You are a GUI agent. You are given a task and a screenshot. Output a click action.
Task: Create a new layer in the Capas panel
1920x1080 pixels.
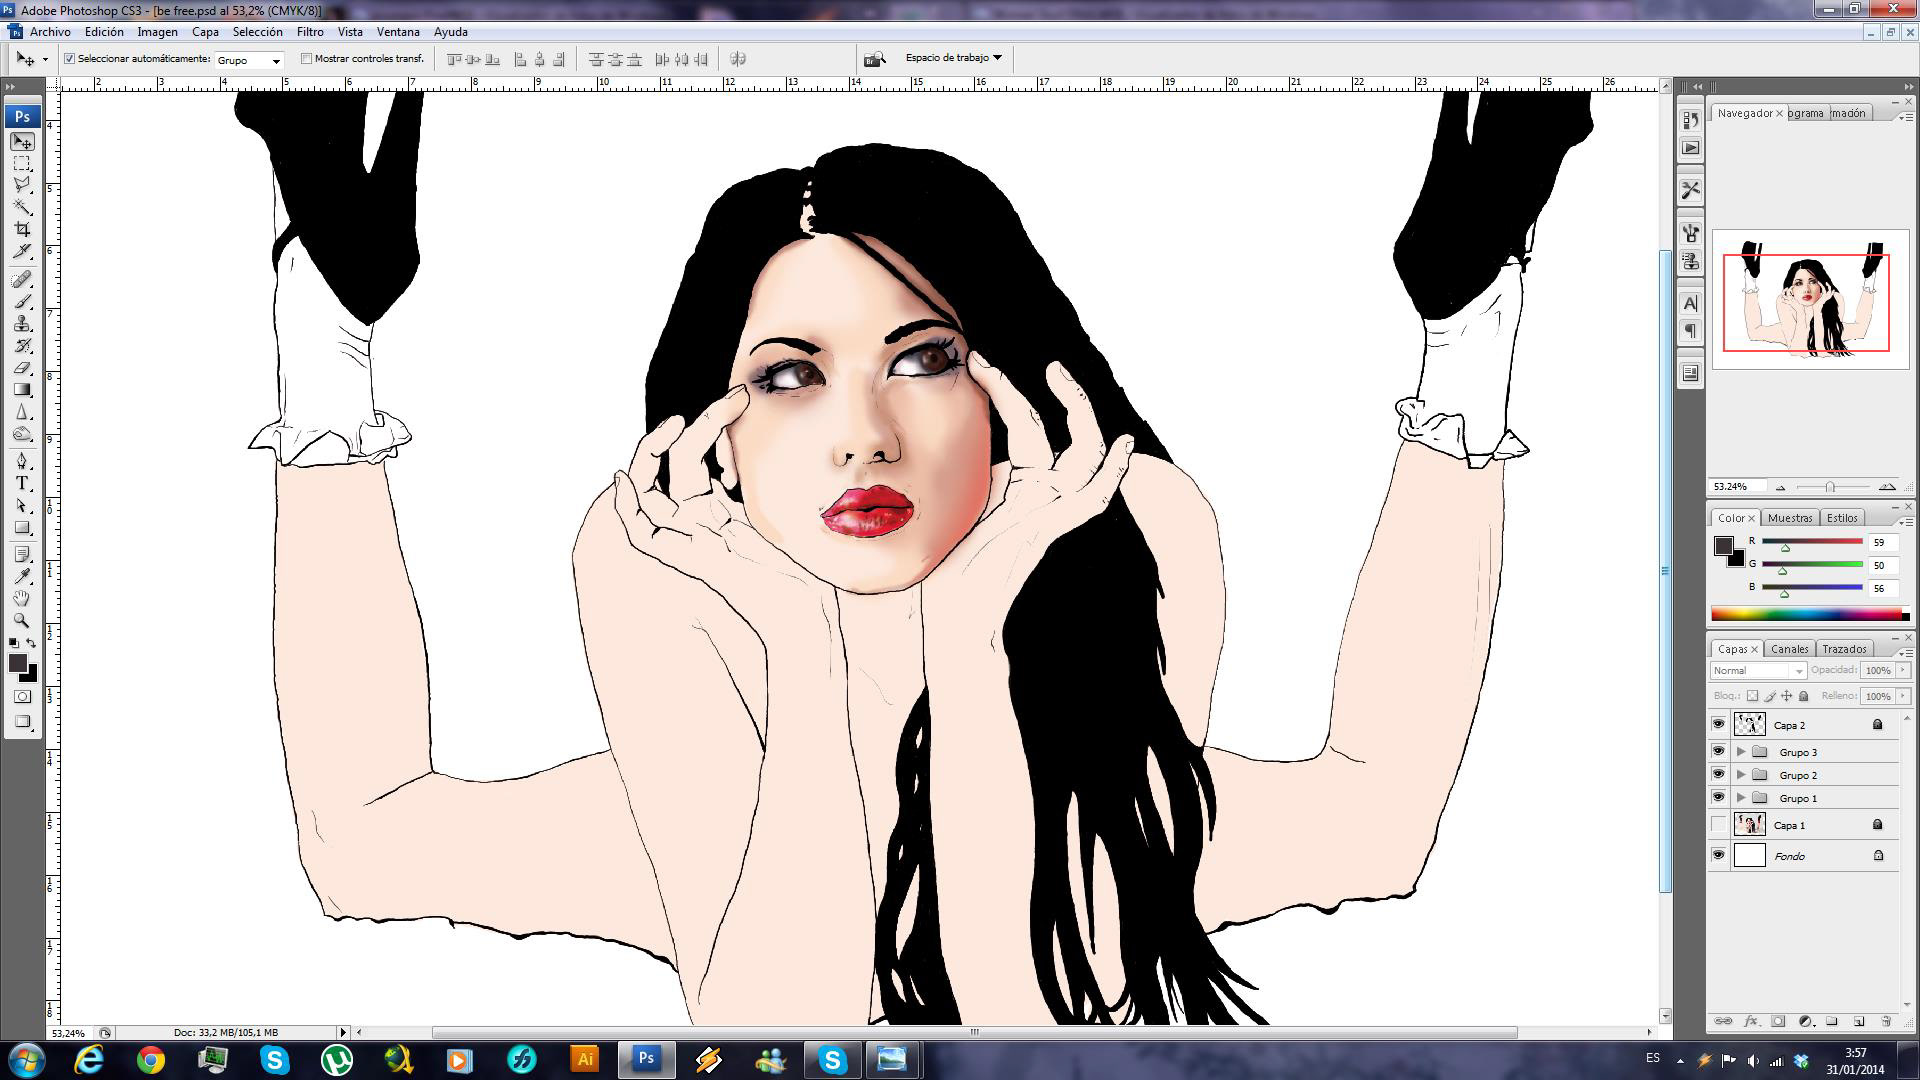[1859, 1021]
